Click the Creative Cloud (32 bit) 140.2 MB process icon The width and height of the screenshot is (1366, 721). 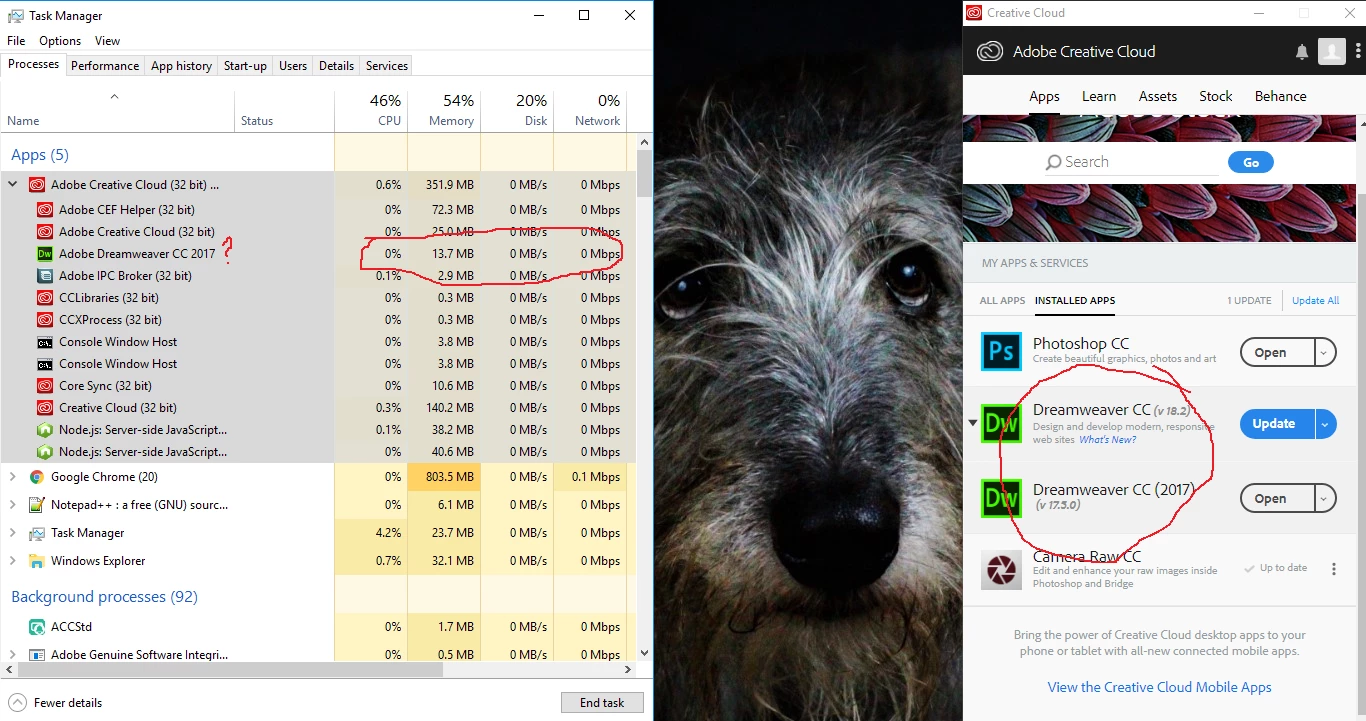[44, 408]
